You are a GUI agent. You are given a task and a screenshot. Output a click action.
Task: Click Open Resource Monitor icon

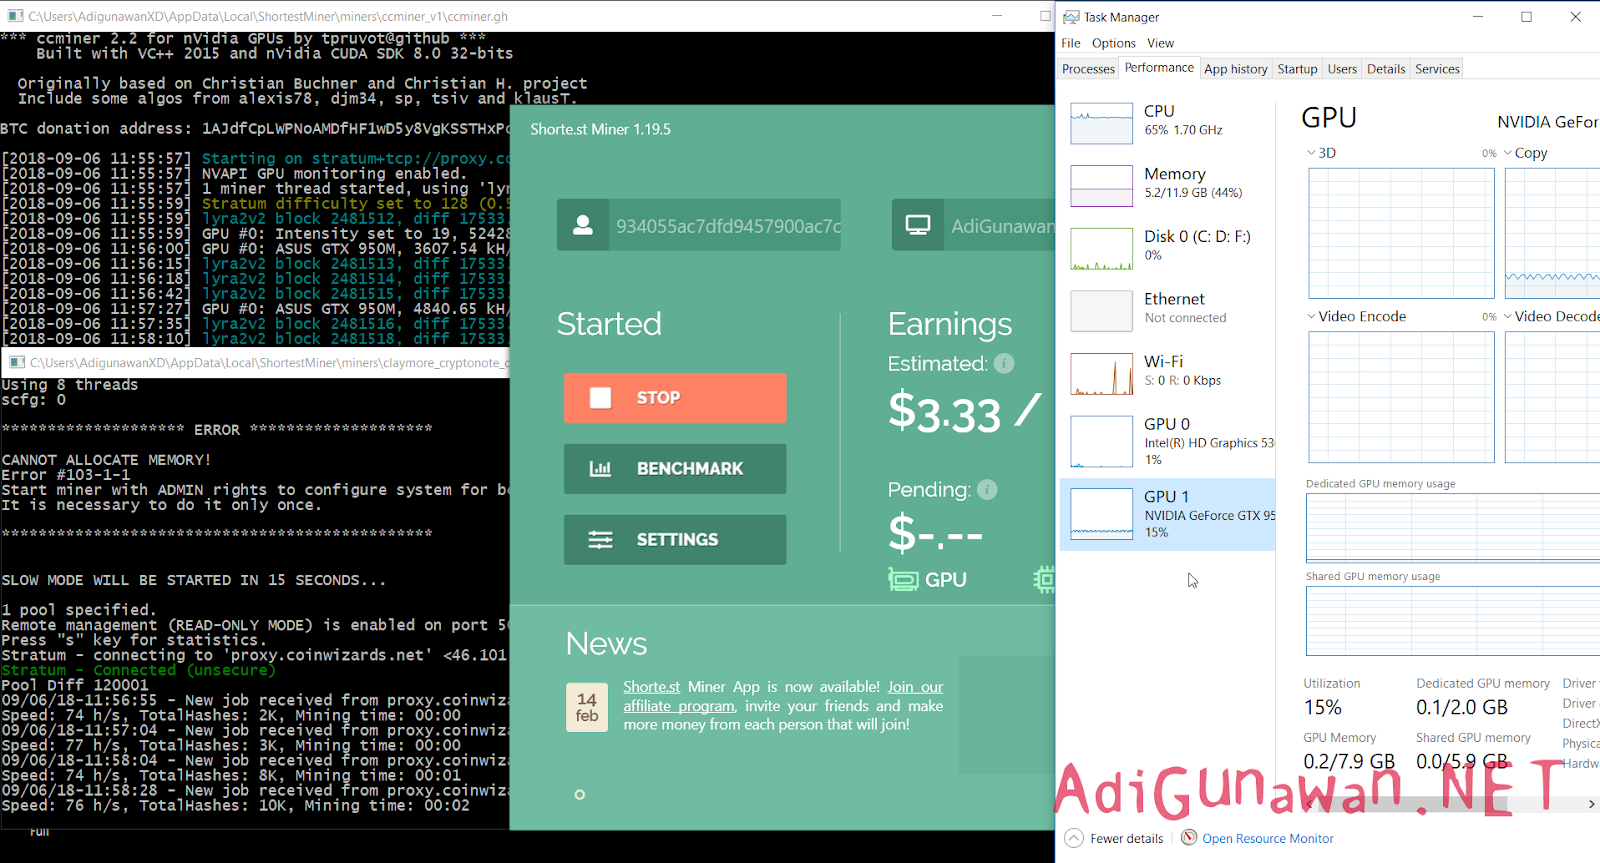(x=1189, y=838)
